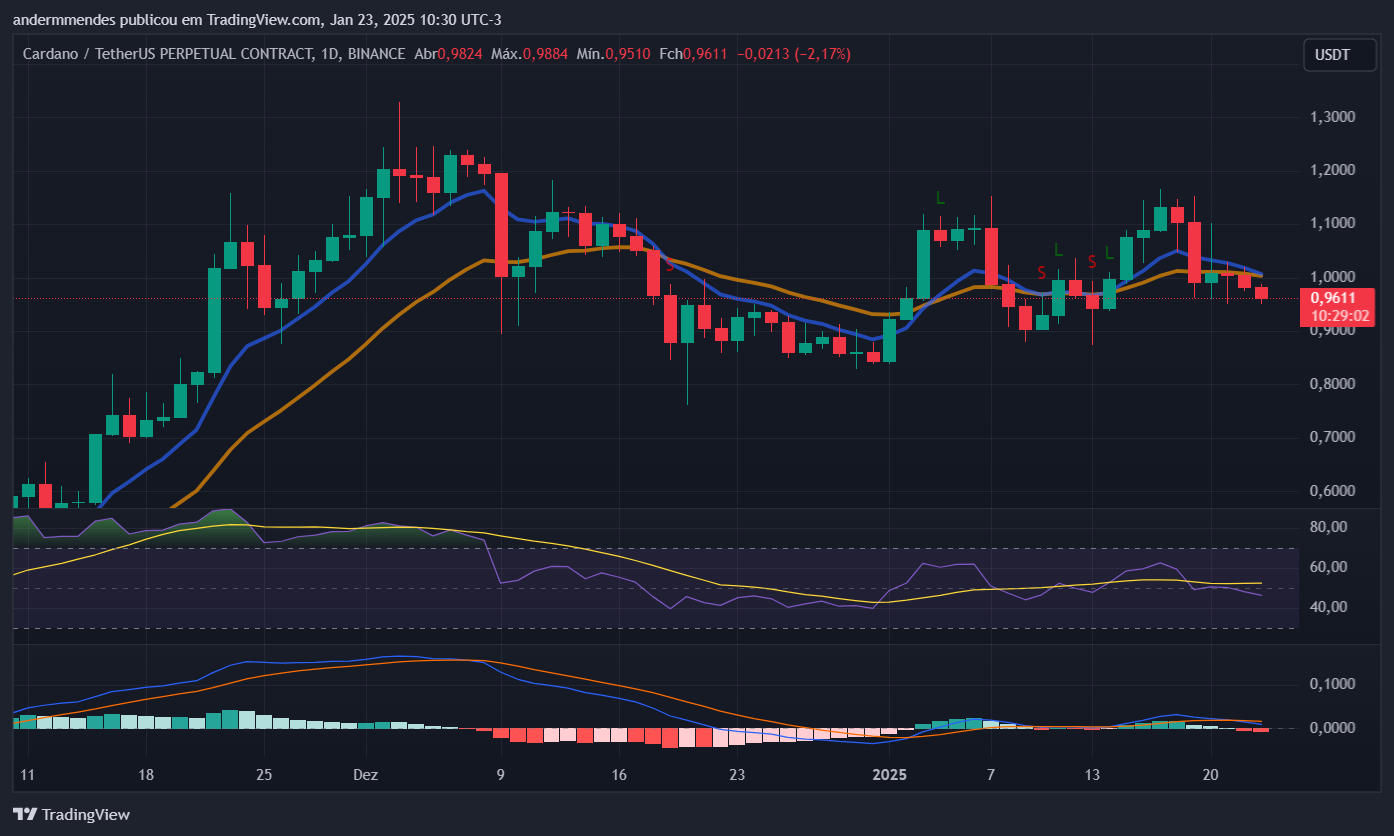Click the date label 11 on time axis
The height and width of the screenshot is (836, 1394).
27,774
